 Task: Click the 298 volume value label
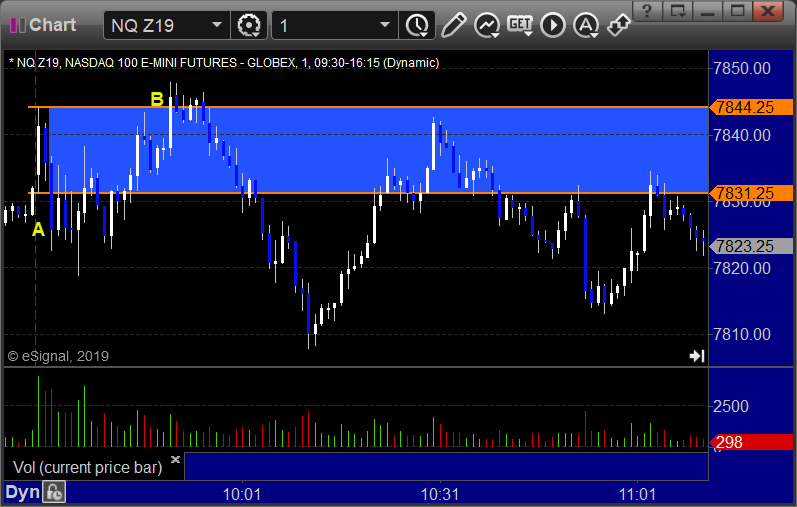tap(751, 442)
